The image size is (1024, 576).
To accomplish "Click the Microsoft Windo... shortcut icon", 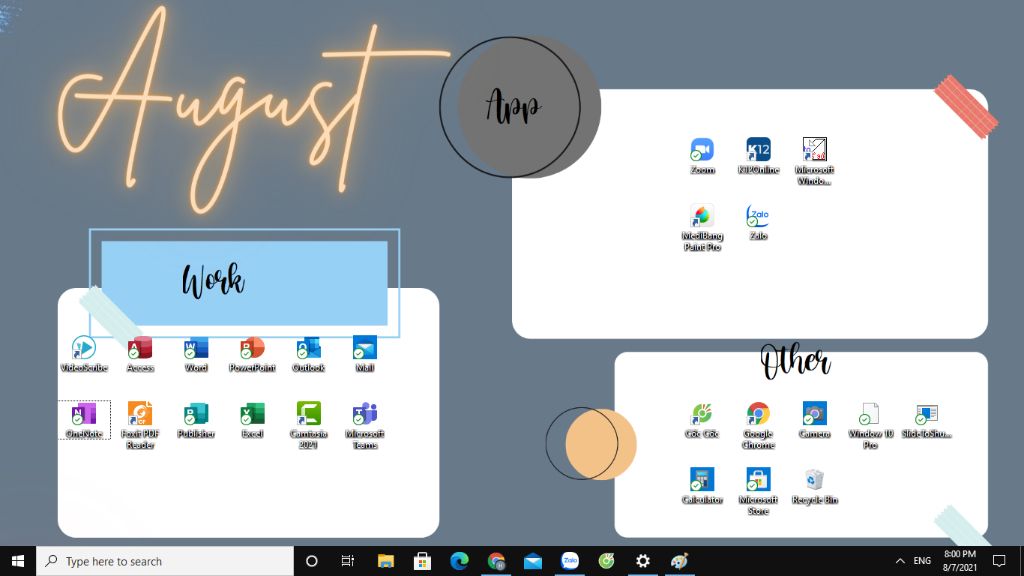I will [814, 161].
